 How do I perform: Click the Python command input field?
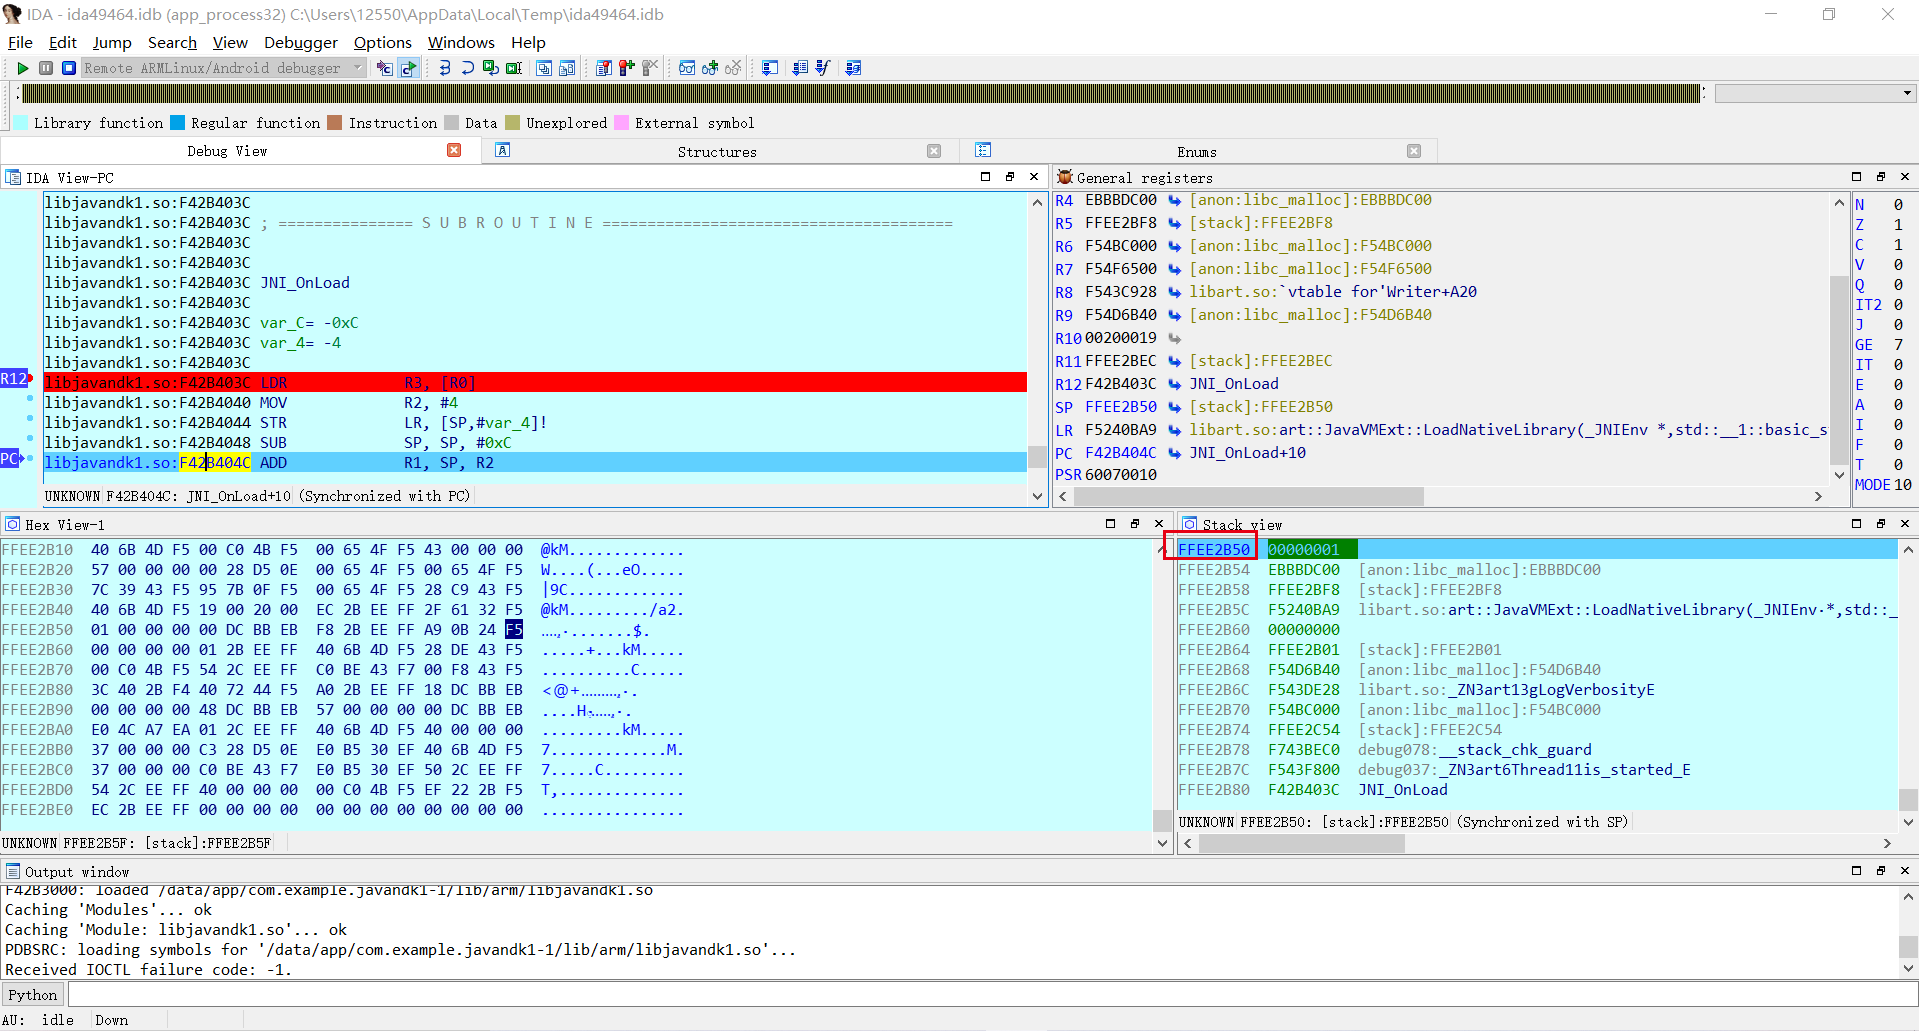[x=993, y=994]
